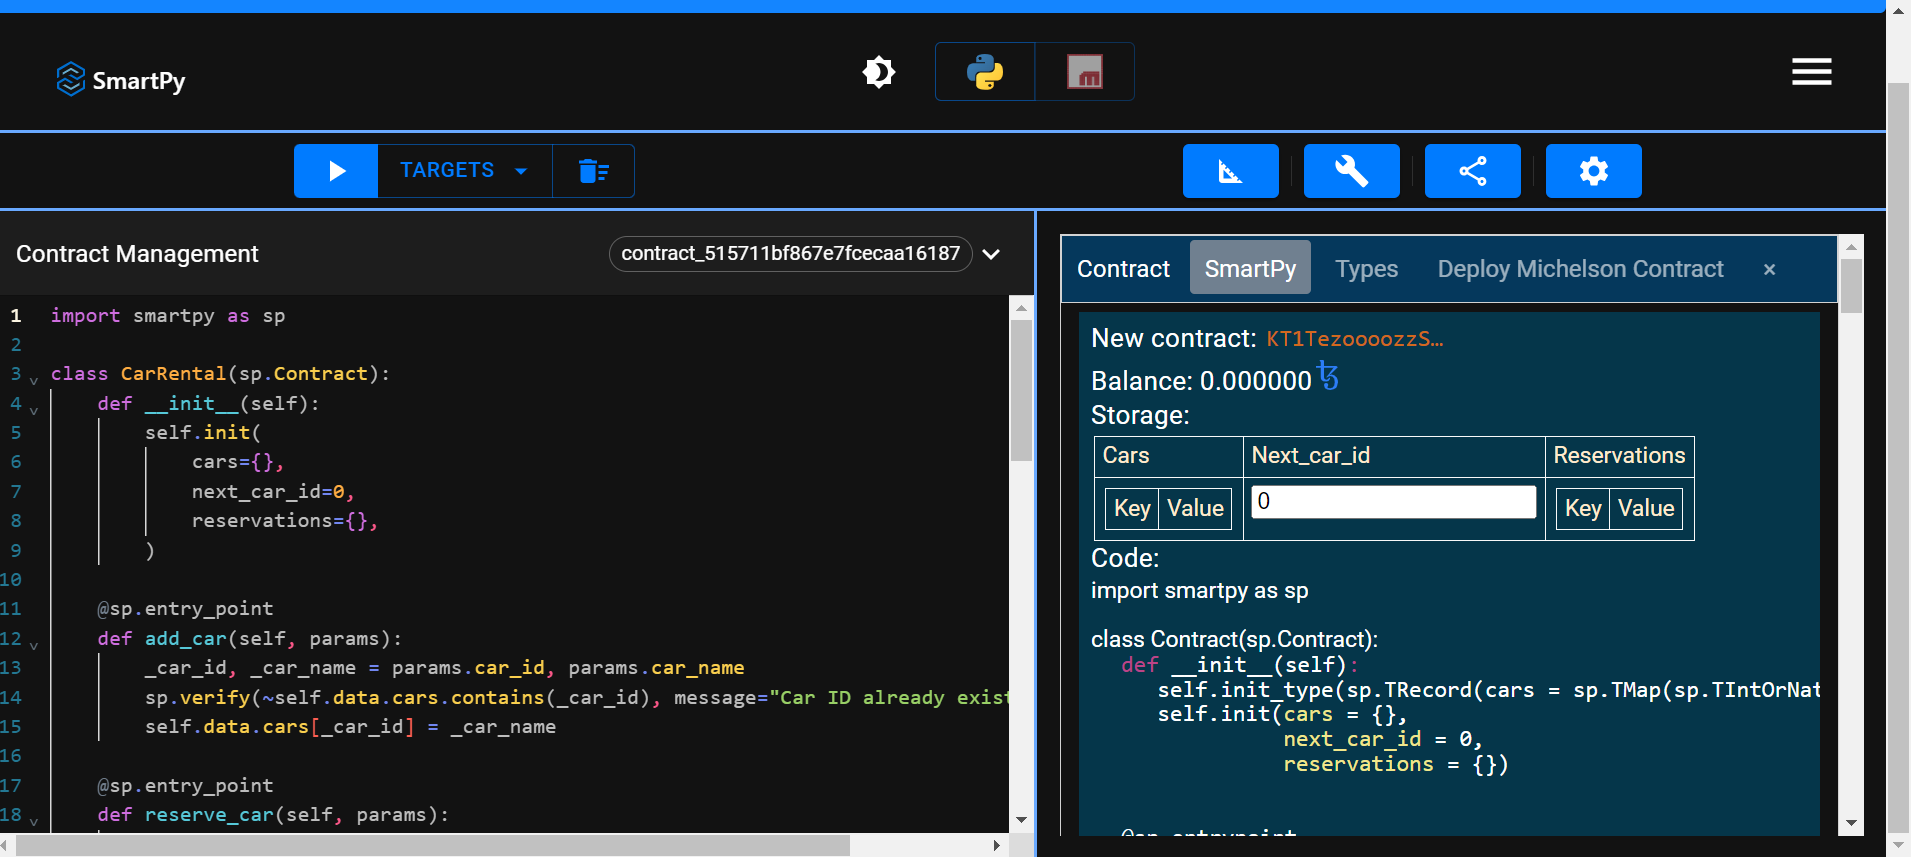Close the output panel with X
The width and height of the screenshot is (1911, 857).
point(1769,269)
